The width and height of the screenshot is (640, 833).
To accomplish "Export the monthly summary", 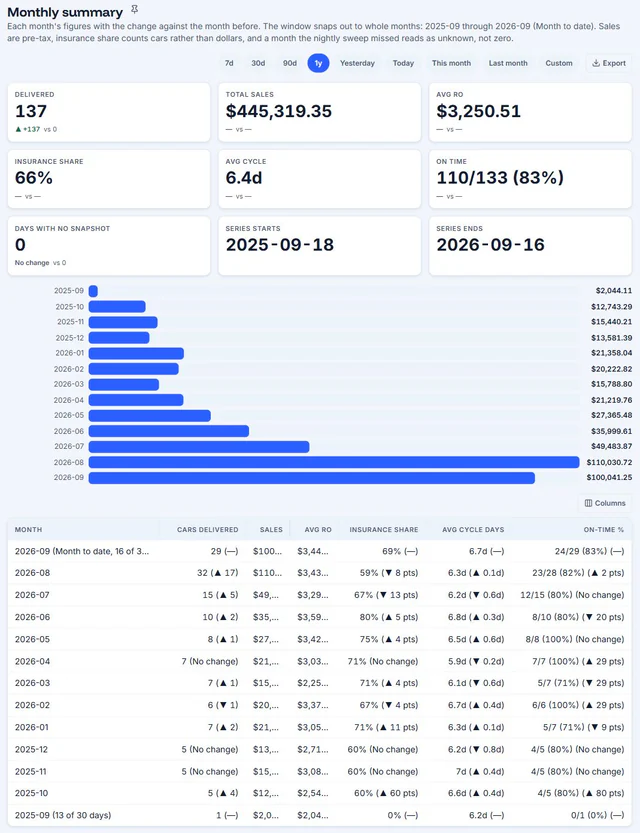I will [609, 63].
